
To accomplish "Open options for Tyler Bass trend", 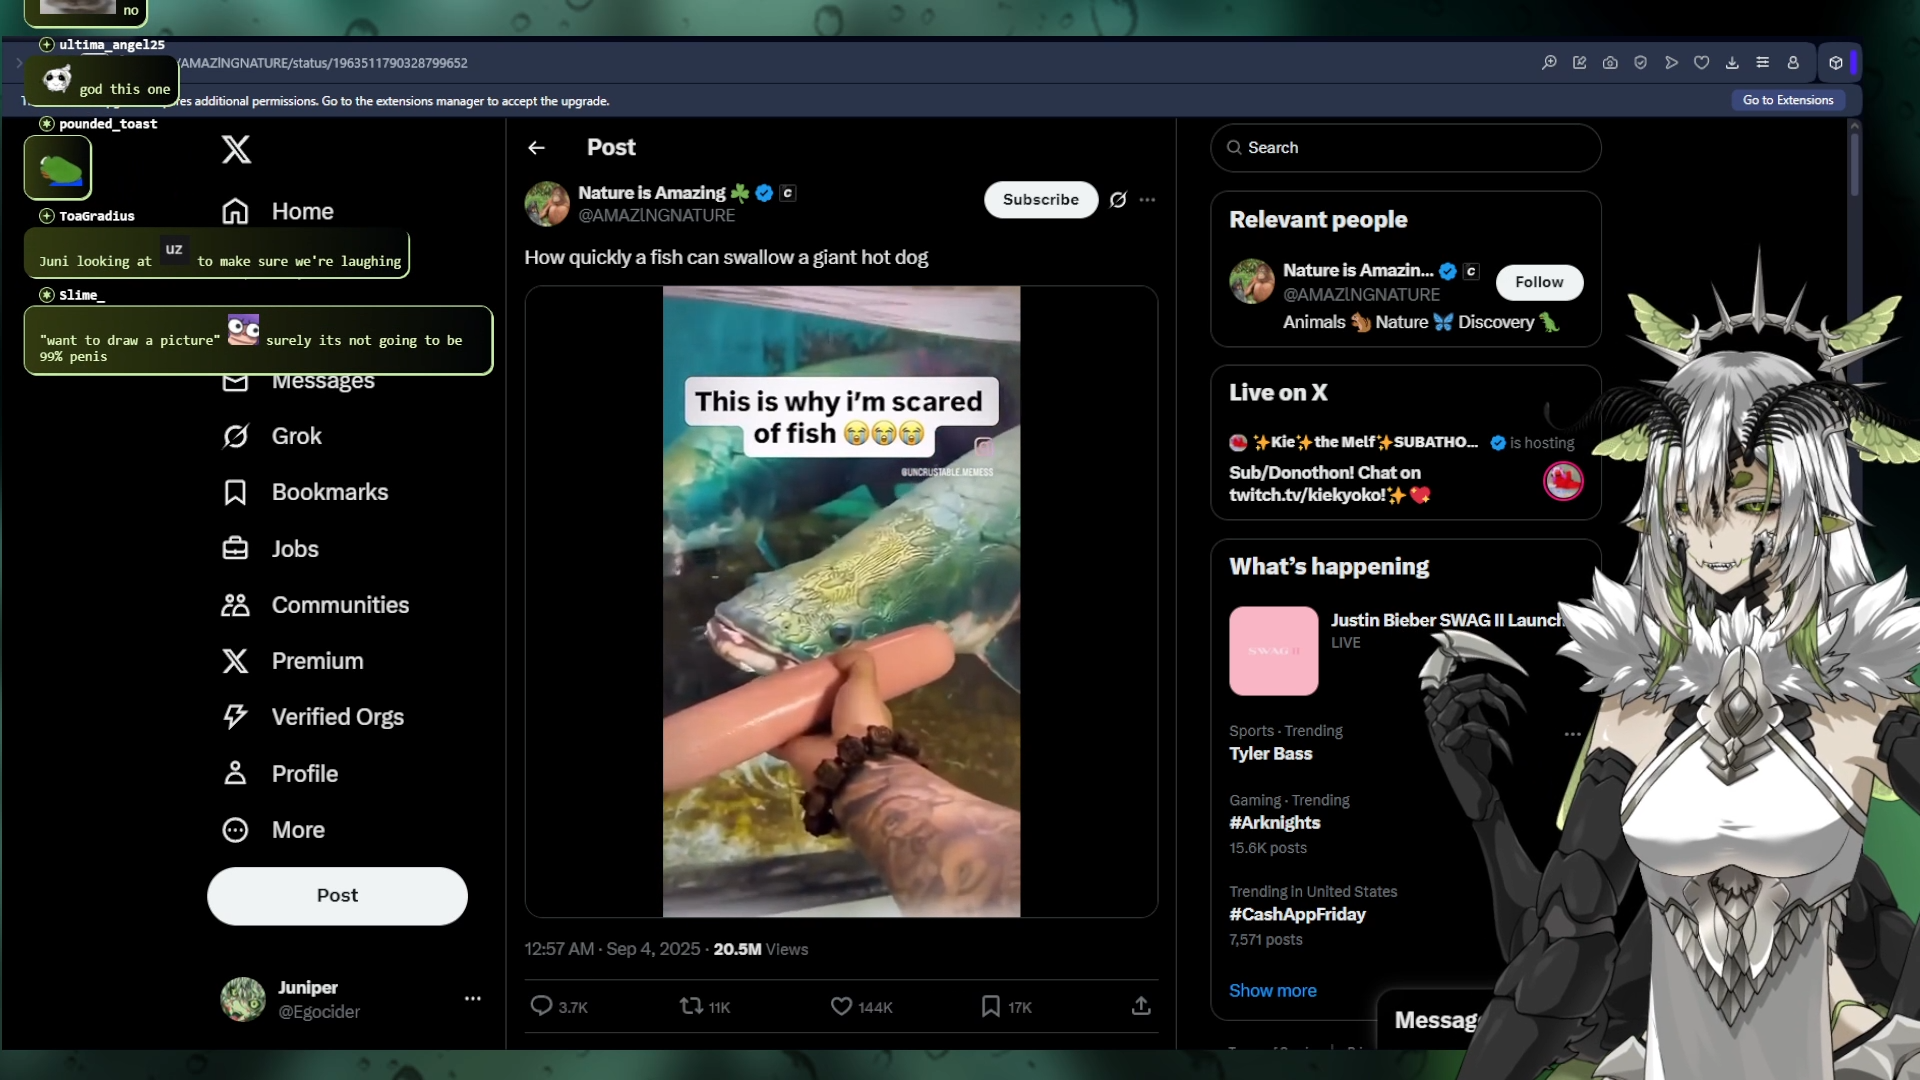I will (x=1572, y=734).
